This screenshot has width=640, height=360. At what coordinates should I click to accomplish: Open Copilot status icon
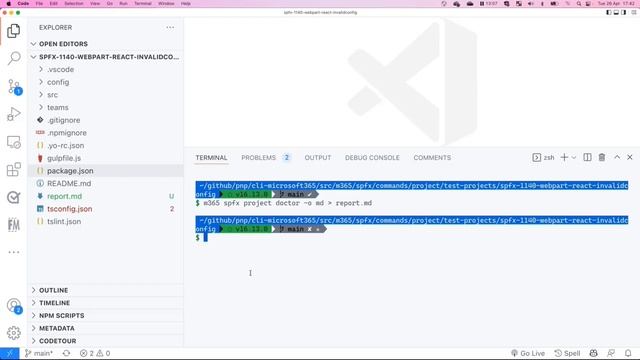[593, 353]
